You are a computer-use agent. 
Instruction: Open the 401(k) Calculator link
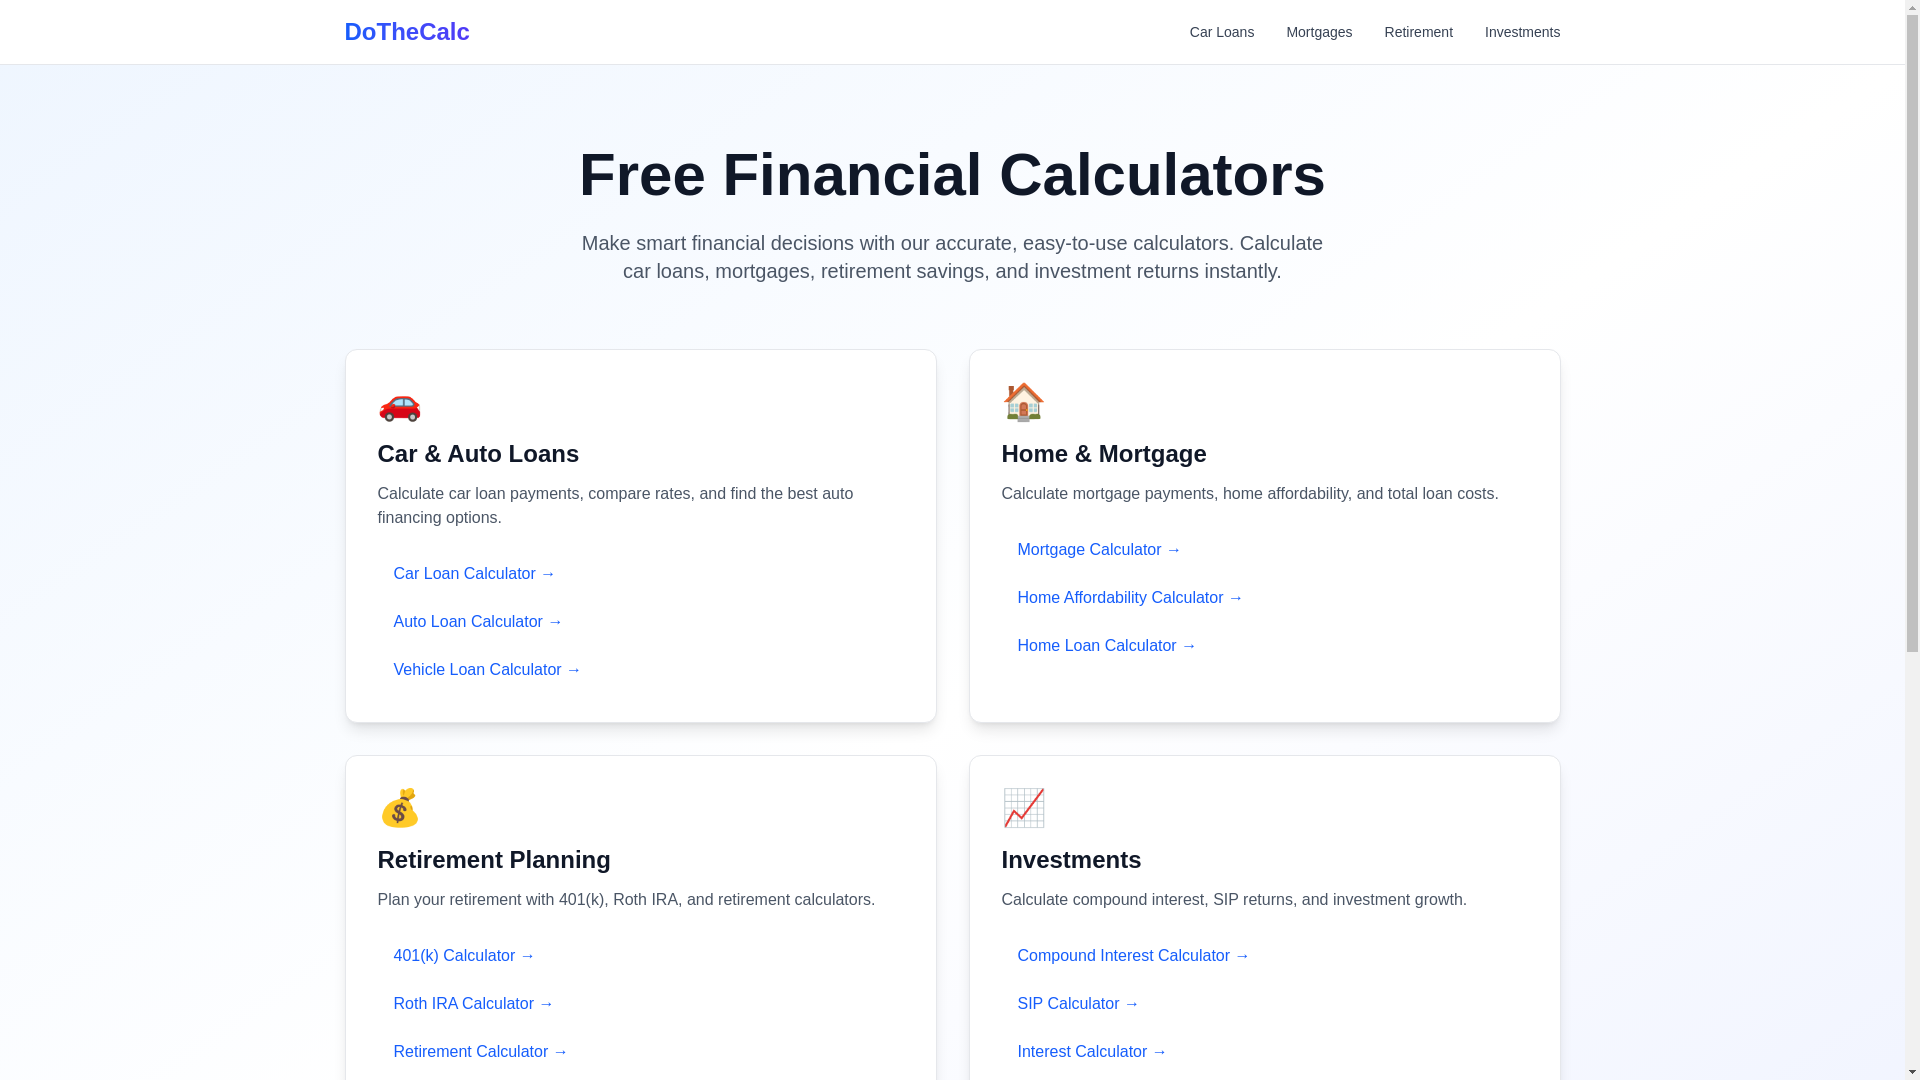coord(464,956)
